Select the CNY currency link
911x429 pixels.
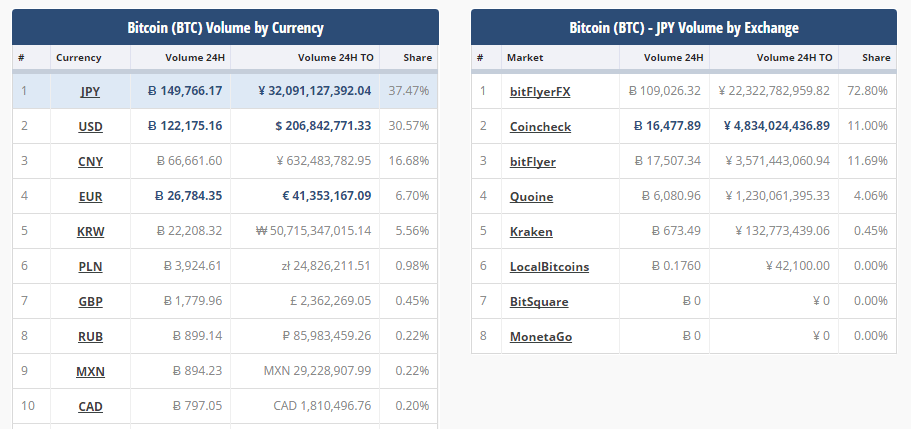90,162
